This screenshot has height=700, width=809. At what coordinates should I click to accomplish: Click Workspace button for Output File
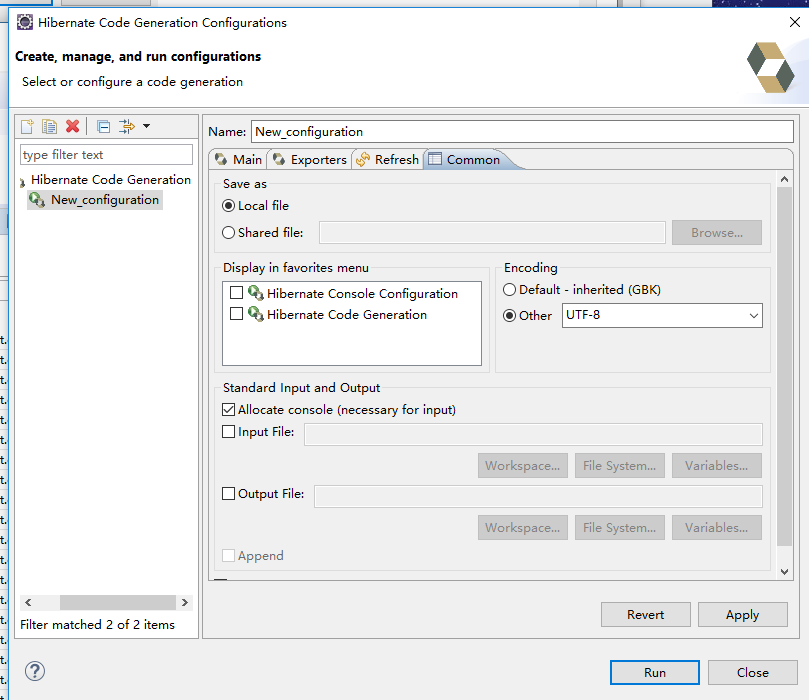[523, 527]
